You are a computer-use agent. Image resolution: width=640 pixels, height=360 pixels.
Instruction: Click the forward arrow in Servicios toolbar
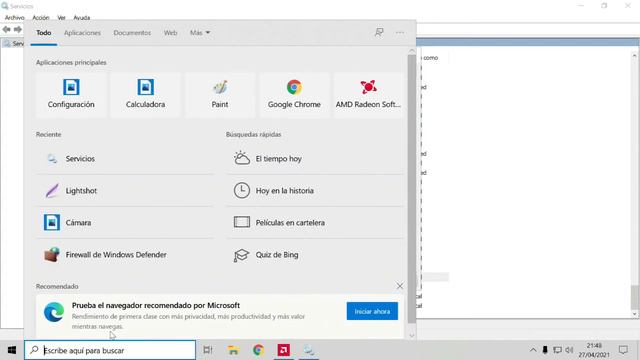point(18,29)
